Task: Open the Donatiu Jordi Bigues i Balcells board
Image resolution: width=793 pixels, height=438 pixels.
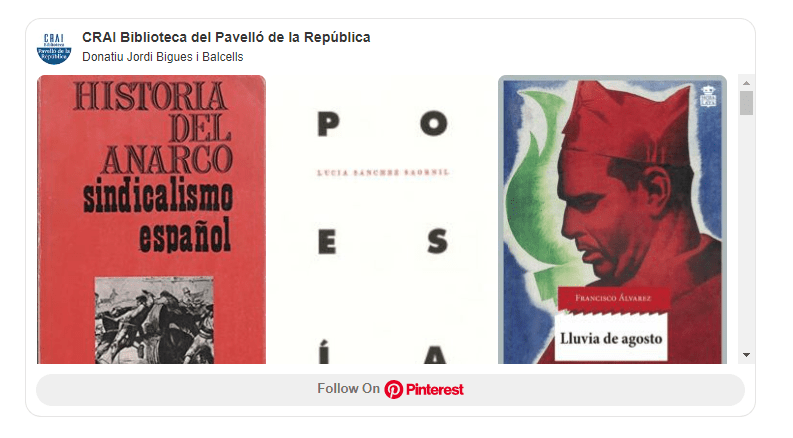Action: (162, 57)
